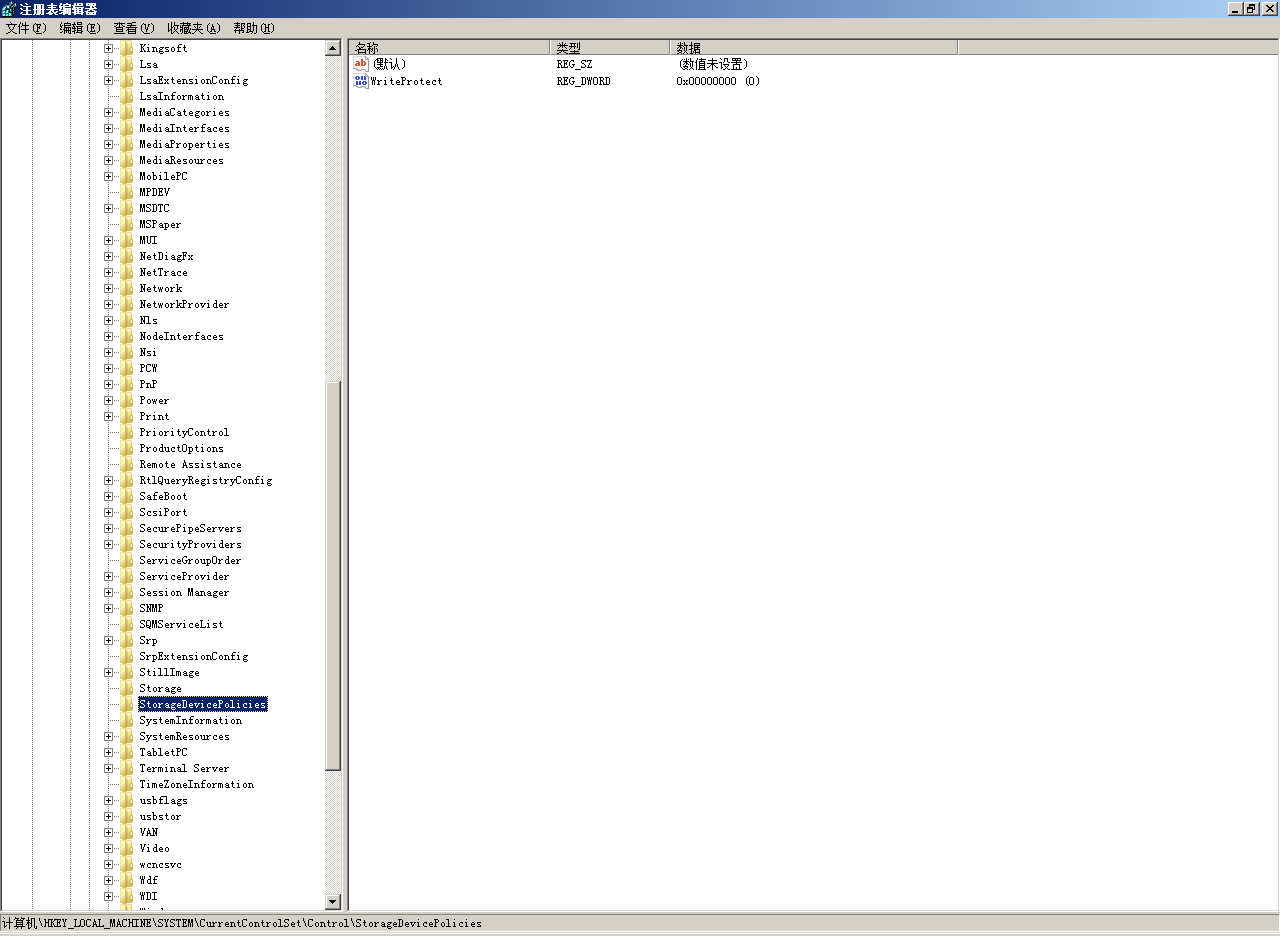Expand the Network registry key
Viewport: 1280px width, 936px height.
tap(108, 288)
